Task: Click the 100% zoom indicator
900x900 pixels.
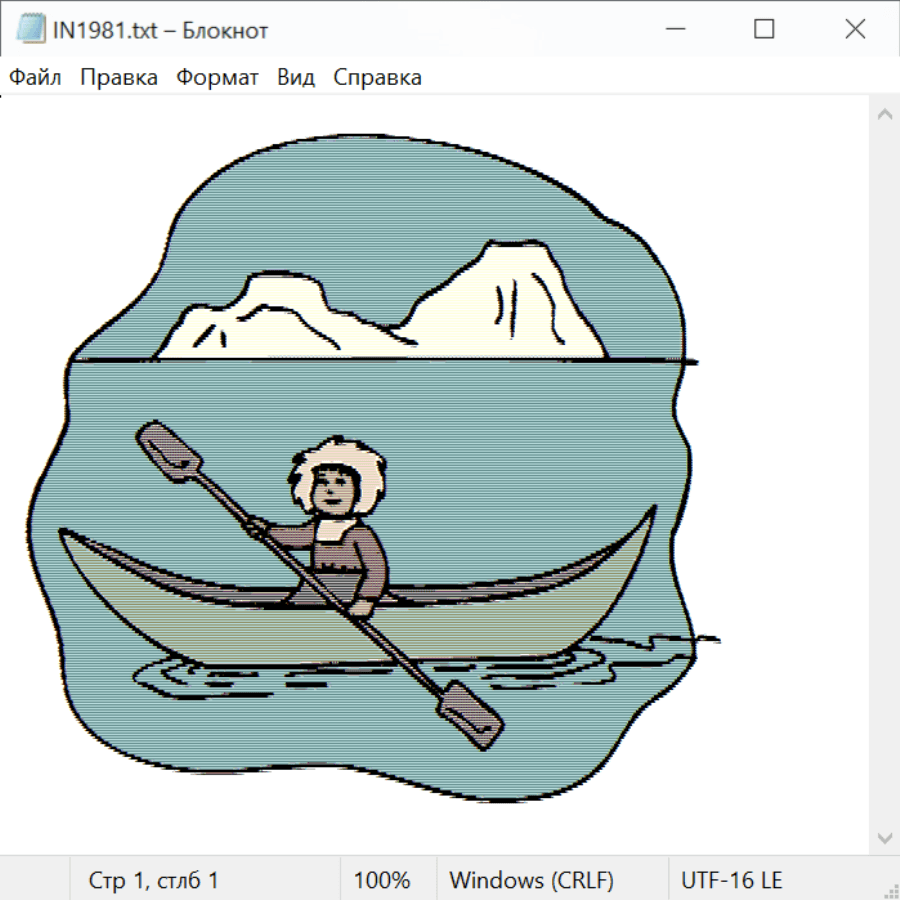Action: [382, 880]
